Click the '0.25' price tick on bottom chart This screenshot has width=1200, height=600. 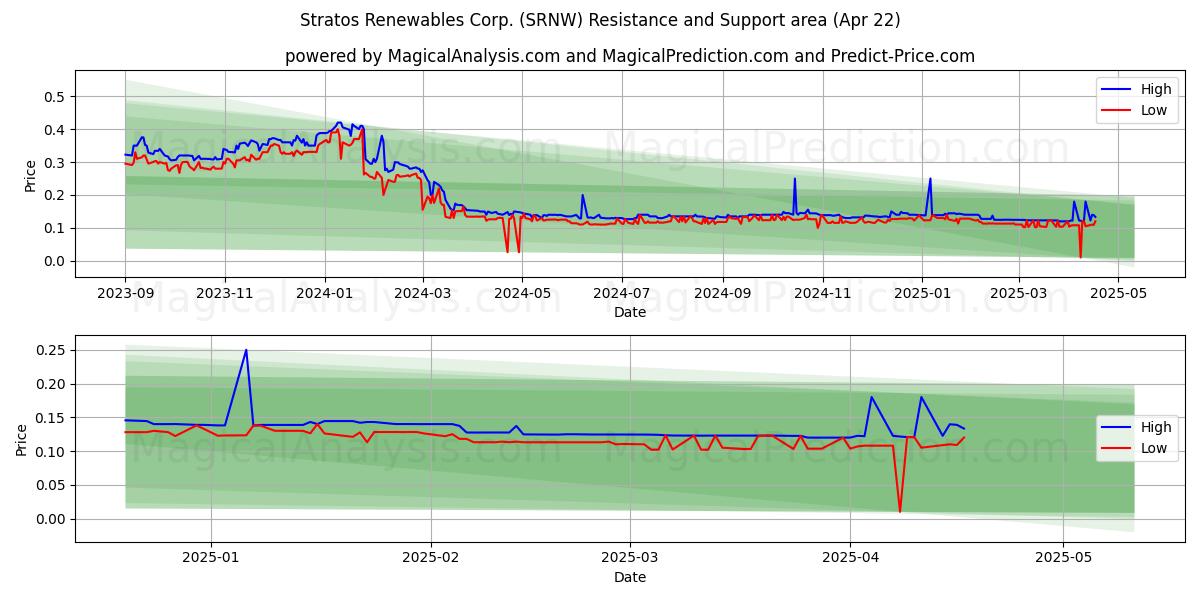pyautogui.click(x=51, y=351)
